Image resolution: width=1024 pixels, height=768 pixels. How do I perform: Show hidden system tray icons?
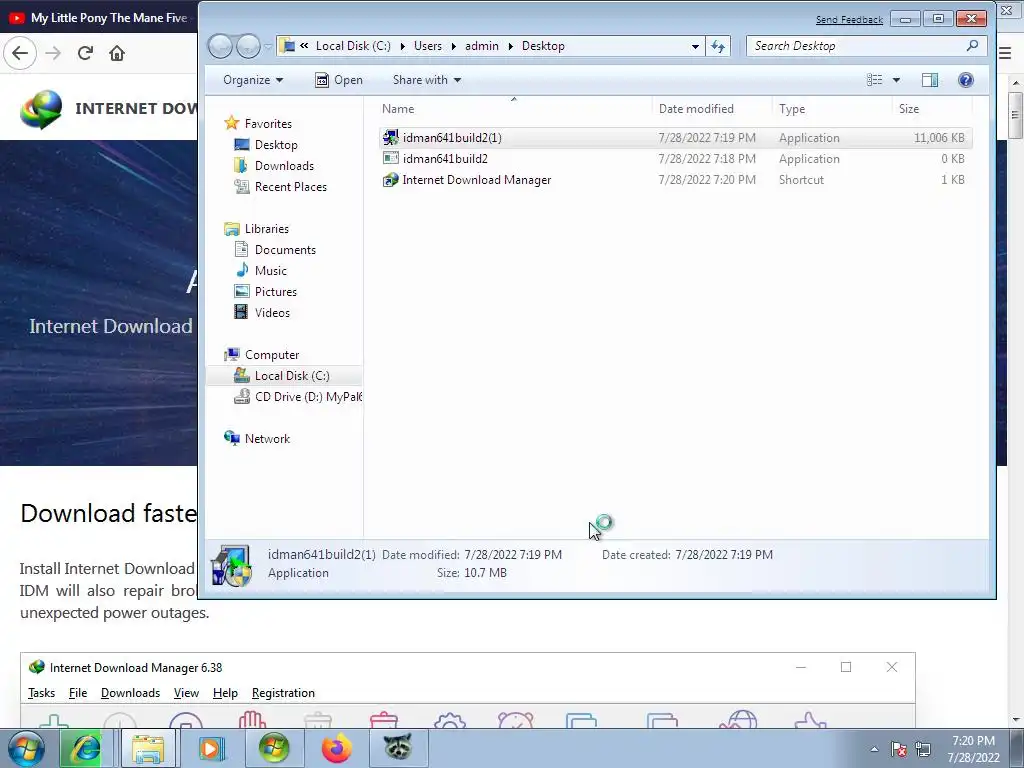coord(874,749)
